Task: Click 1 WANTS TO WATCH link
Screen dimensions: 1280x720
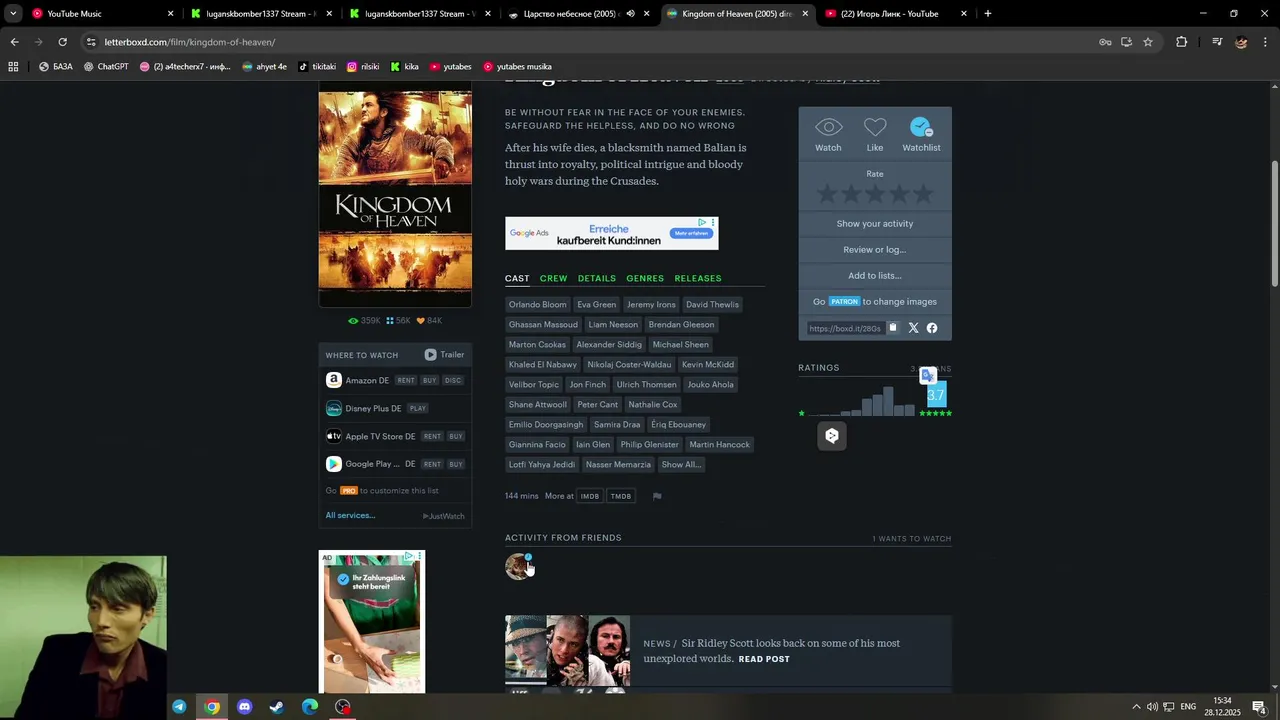Action: point(911,539)
